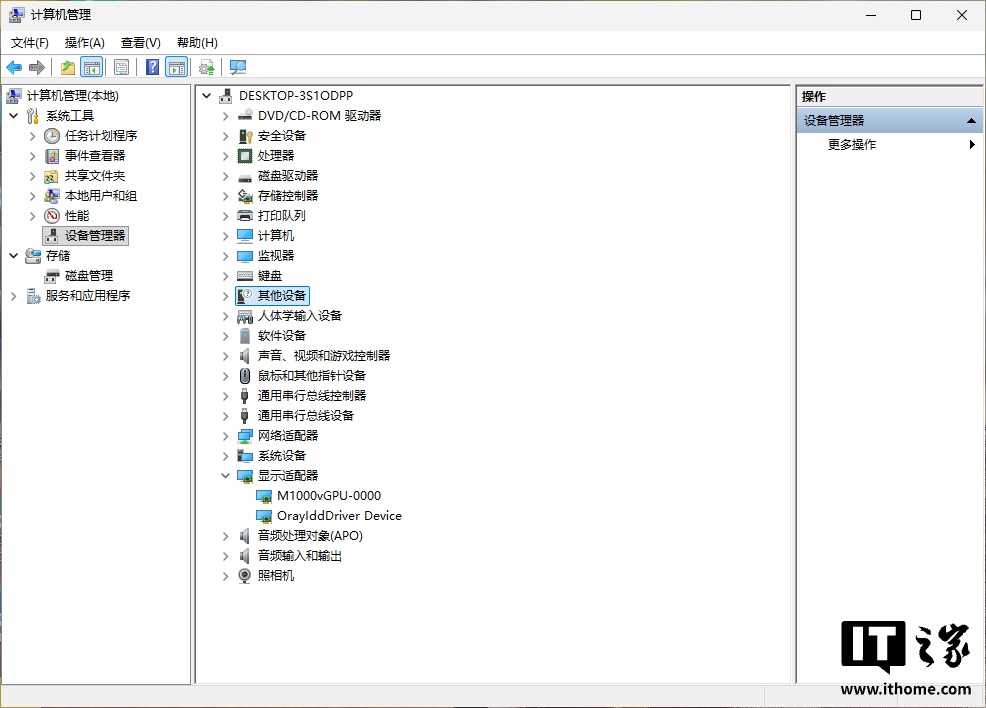Select the M1000vGPU-0000 display adapter
Image resolution: width=986 pixels, height=708 pixels.
click(328, 496)
